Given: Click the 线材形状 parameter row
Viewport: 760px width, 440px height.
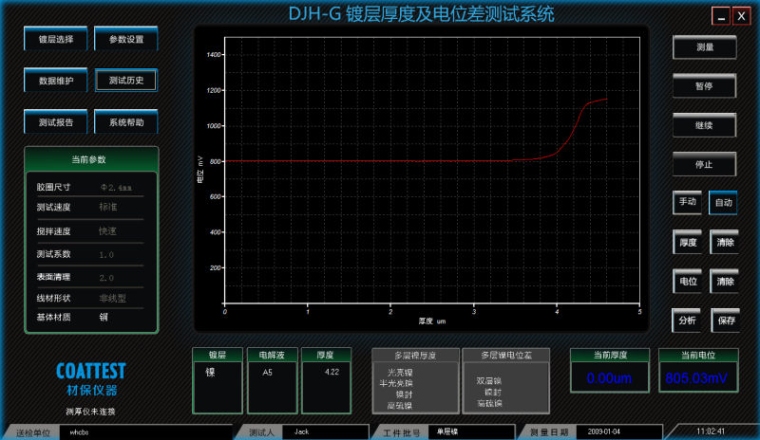Looking at the screenshot, I should coord(90,298).
